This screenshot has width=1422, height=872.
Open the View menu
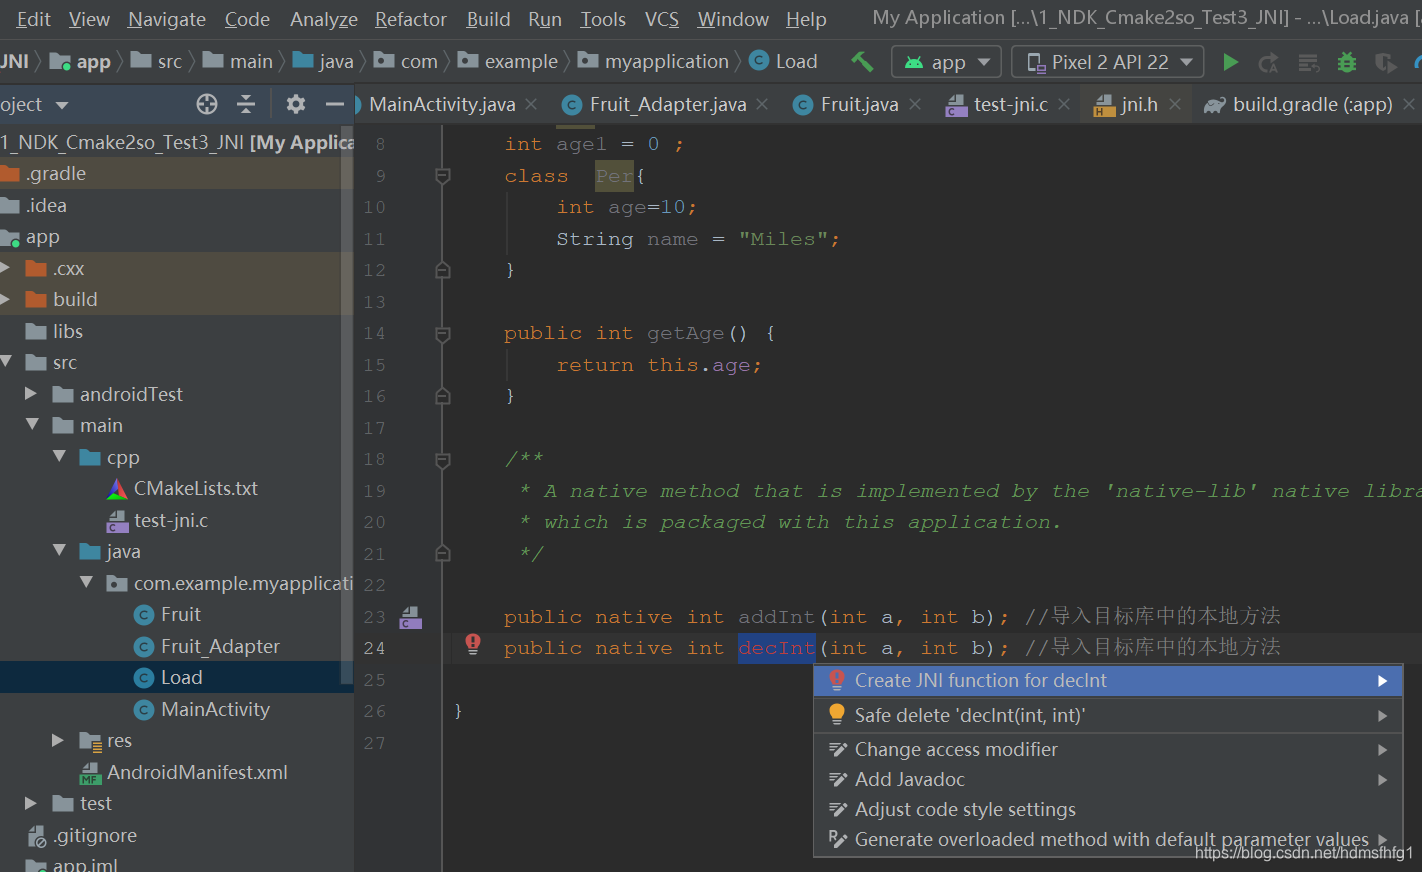89,19
